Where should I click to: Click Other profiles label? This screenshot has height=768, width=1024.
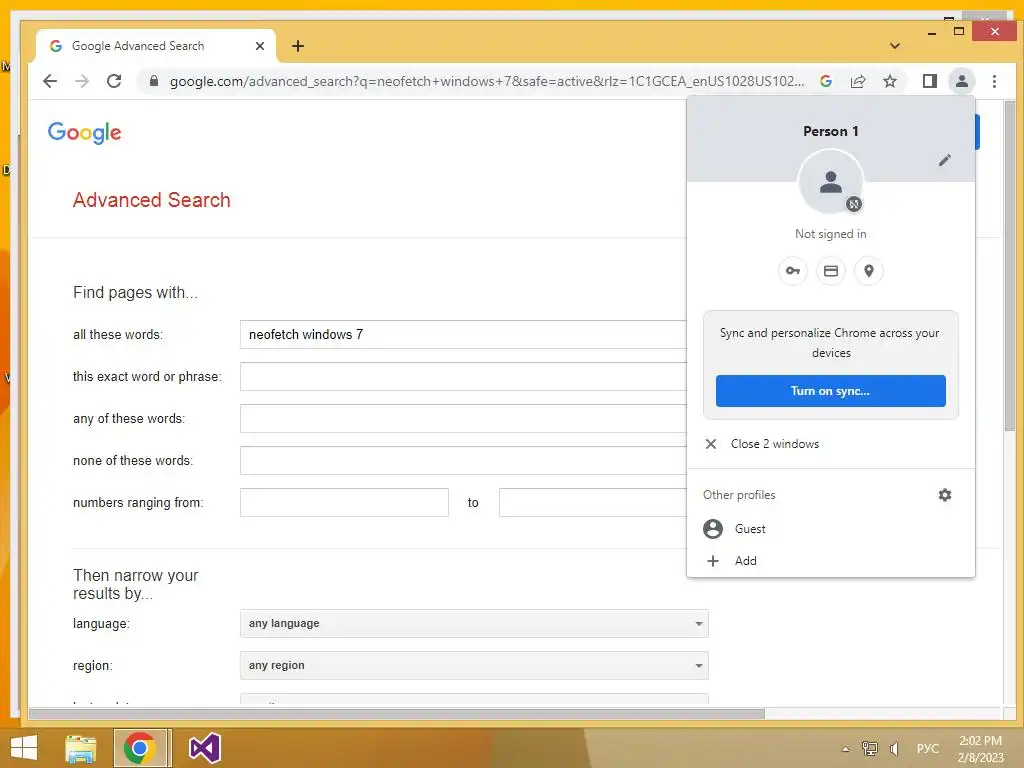click(x=739, y=495)
